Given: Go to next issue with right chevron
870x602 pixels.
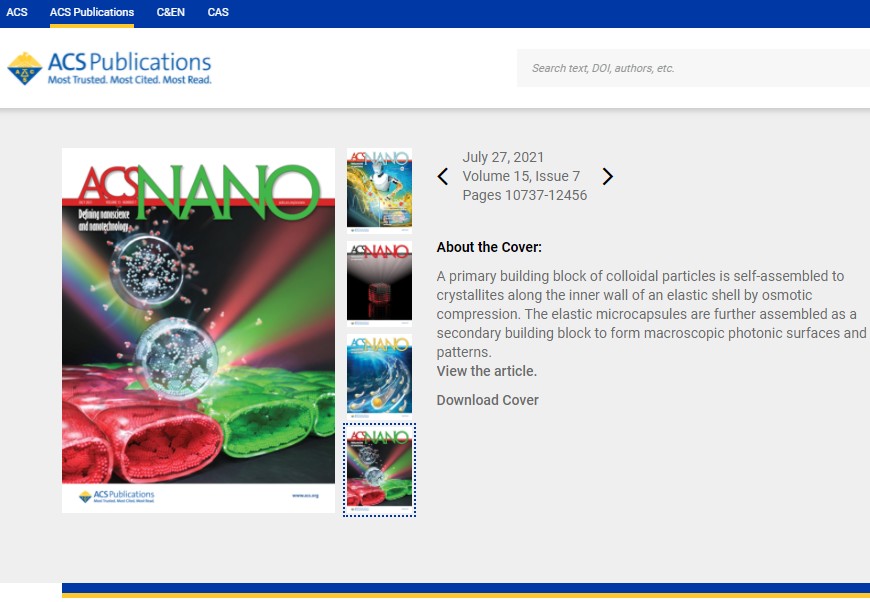Looking at the screenshot, I should 608,176.
